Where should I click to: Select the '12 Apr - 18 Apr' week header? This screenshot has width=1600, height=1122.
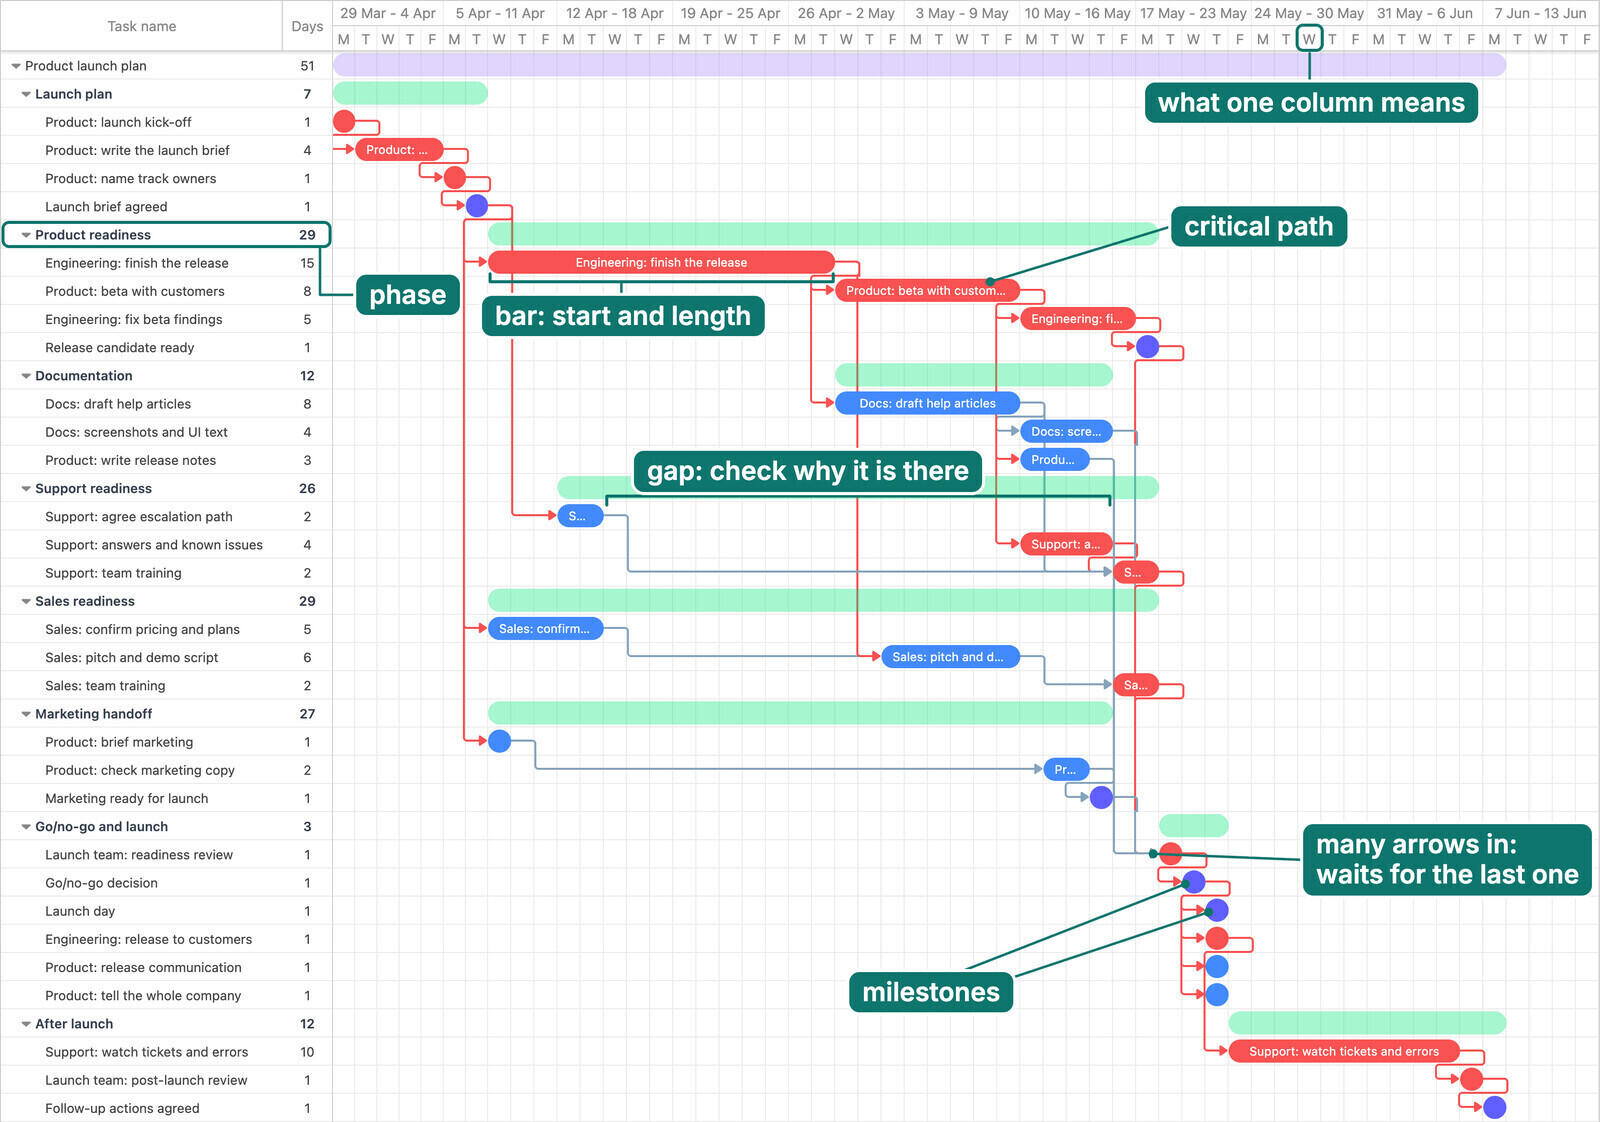pos(614,13)
